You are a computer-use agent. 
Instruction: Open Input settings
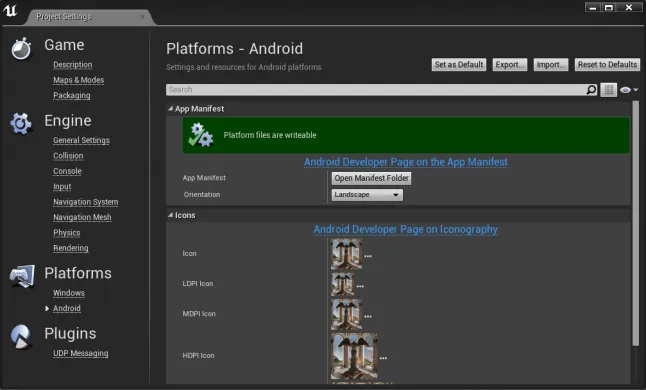pos(62,187)
